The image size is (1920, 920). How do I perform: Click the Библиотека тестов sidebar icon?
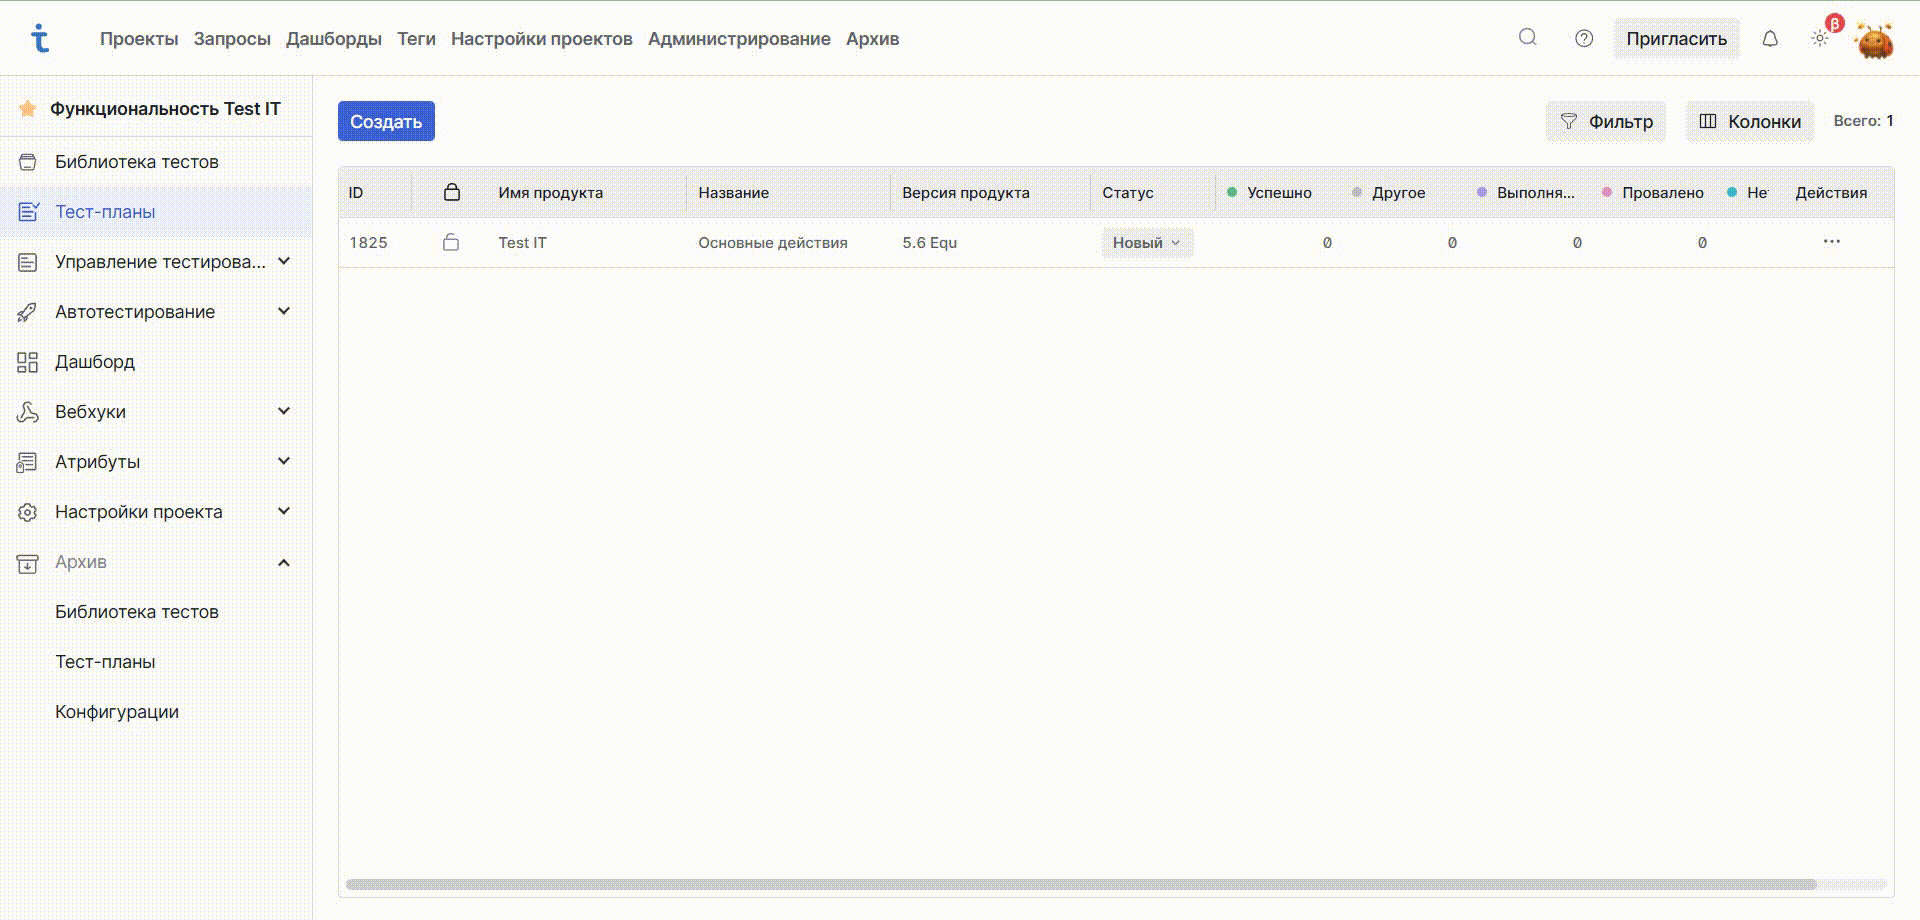click(27, 161)
